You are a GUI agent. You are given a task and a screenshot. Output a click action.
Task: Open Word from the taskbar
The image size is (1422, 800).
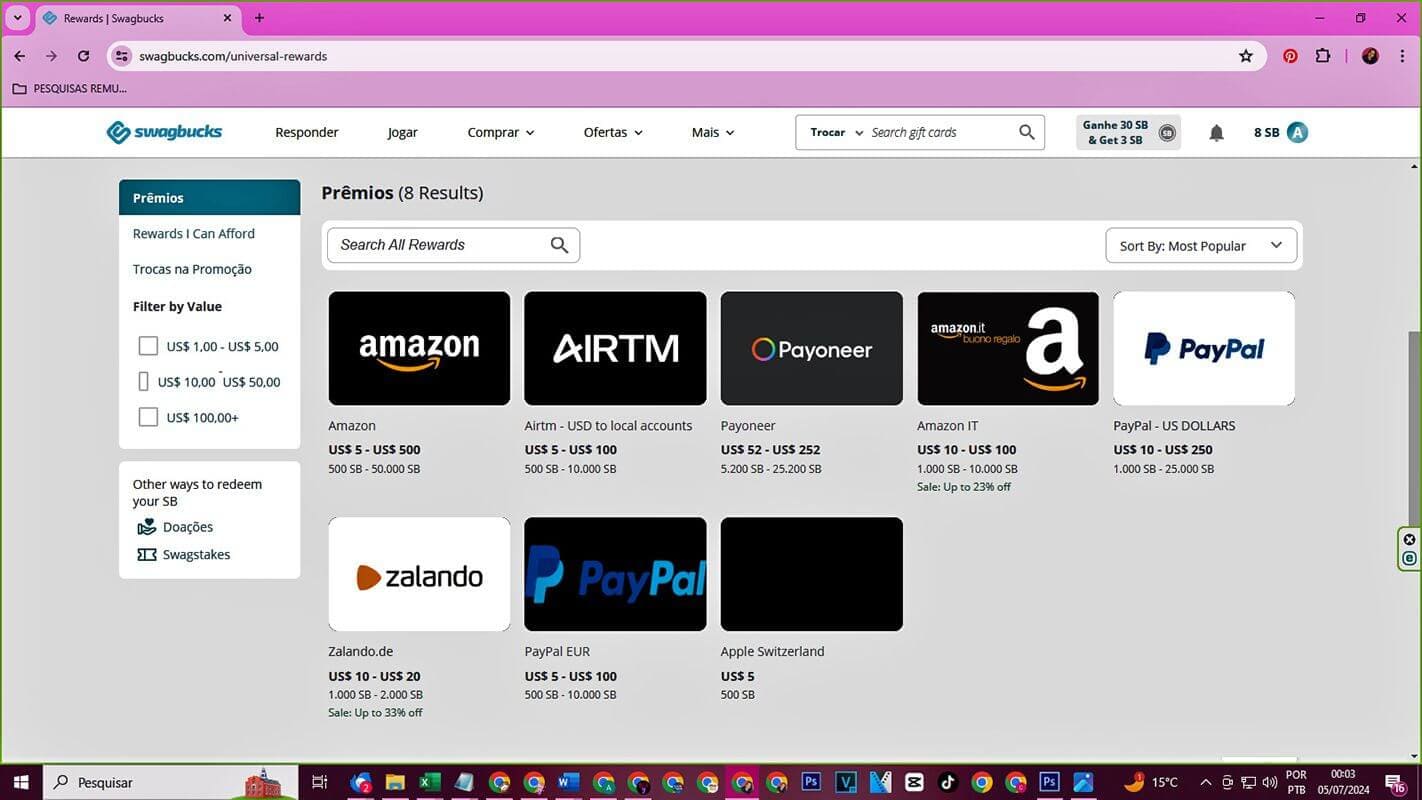[x=568, y=782]
